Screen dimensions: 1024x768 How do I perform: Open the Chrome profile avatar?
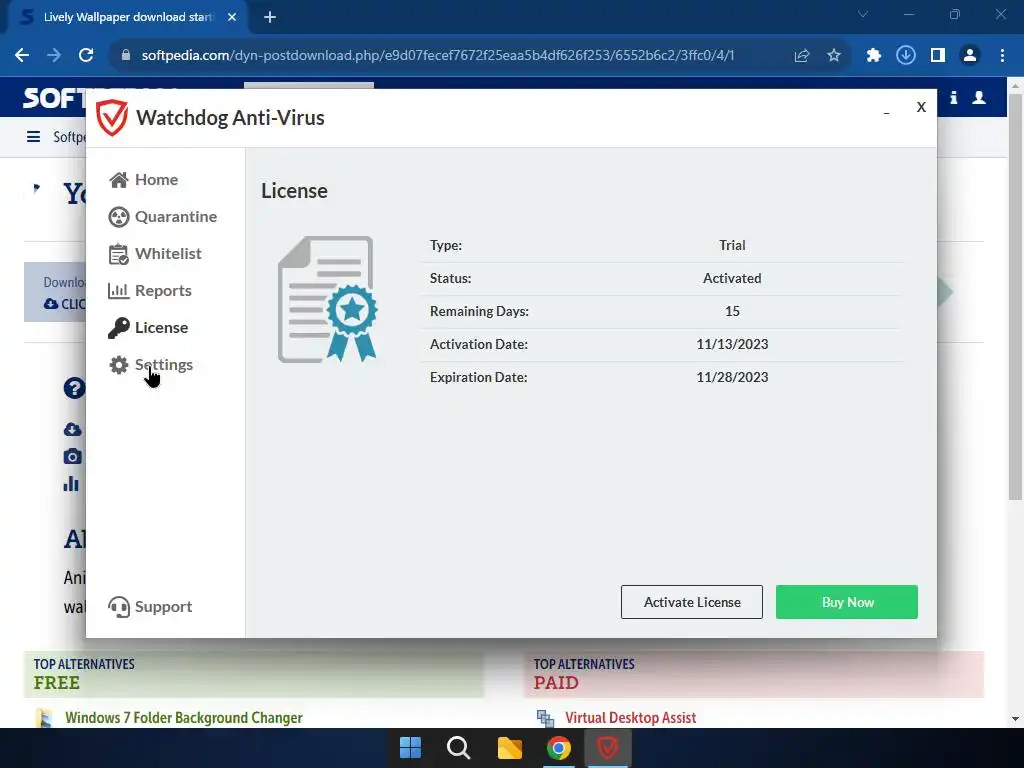tap(970, 56)
